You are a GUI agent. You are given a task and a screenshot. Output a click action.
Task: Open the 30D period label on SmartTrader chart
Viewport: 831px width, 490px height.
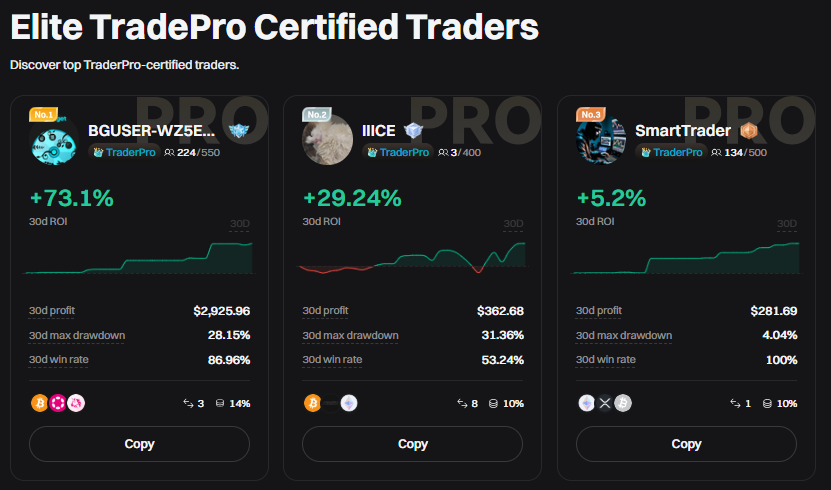tap(787, 224)
